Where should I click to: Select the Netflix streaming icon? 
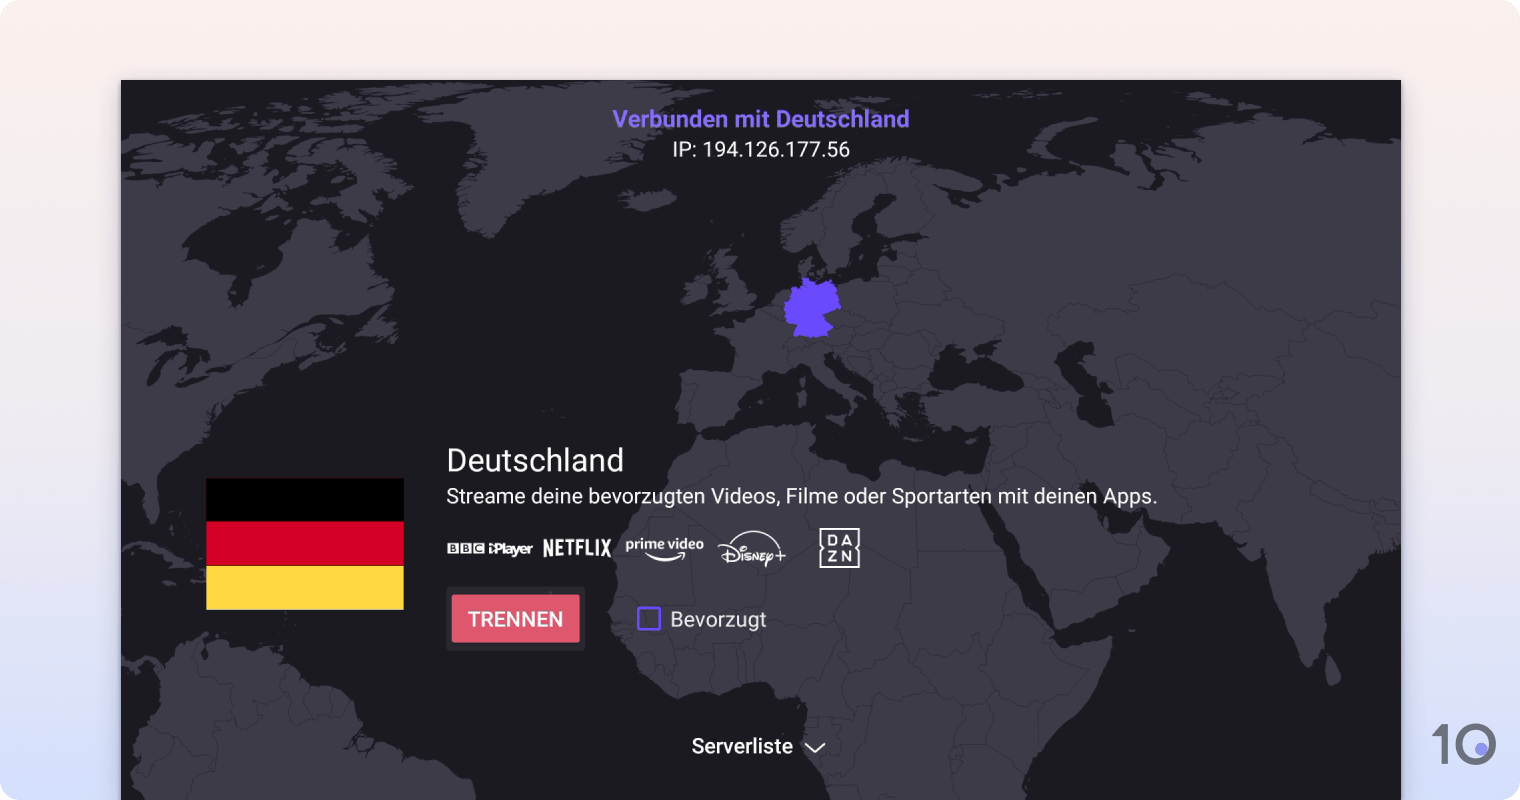pyautogui.click(x=577, y=547)
